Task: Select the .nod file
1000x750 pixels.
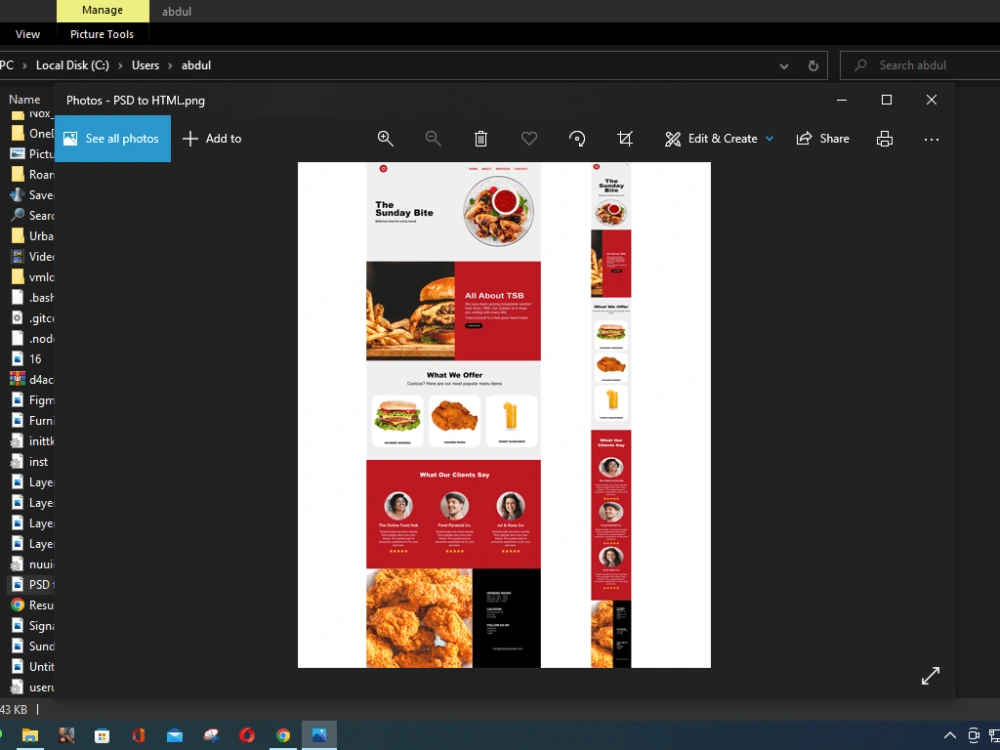Action: point(33,339)
